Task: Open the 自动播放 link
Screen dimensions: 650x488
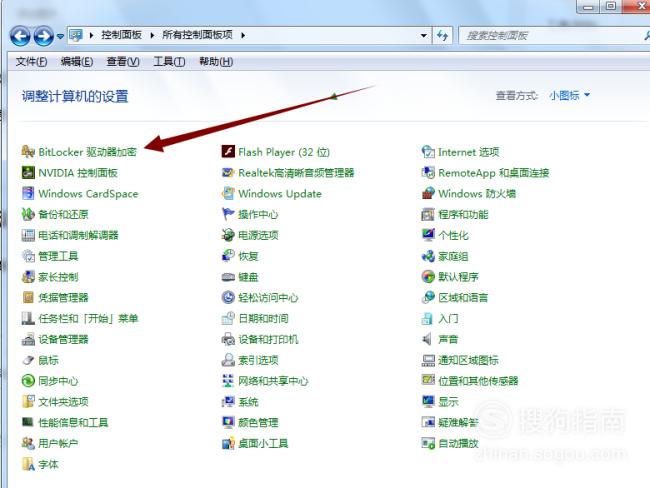Action: (x=458, y=443)
